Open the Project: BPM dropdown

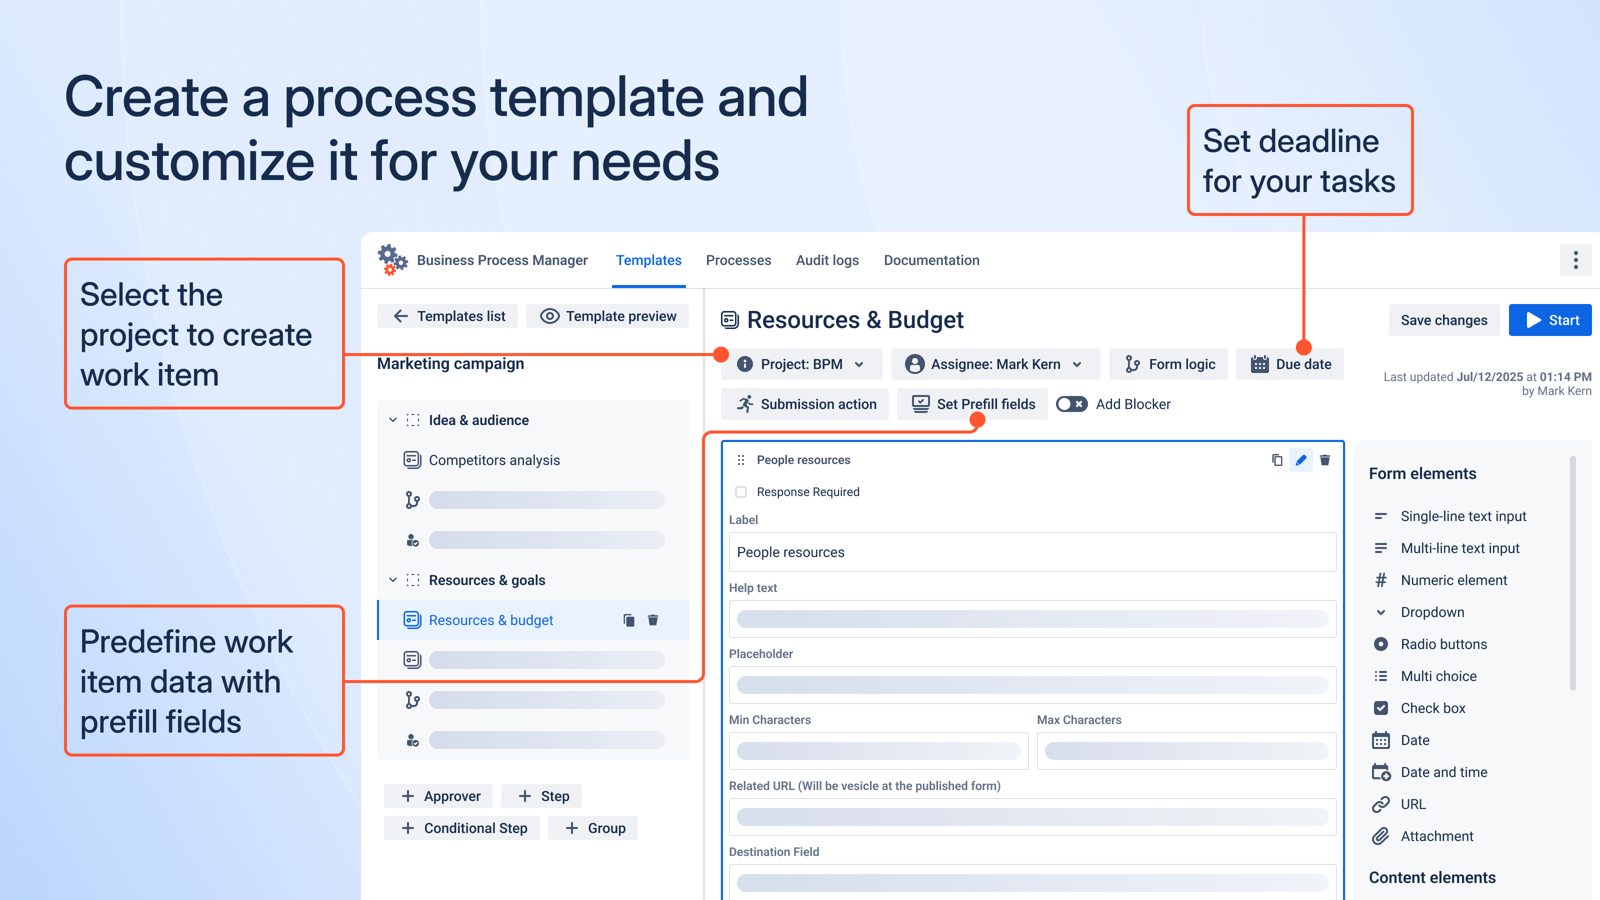tap(801, 364)
